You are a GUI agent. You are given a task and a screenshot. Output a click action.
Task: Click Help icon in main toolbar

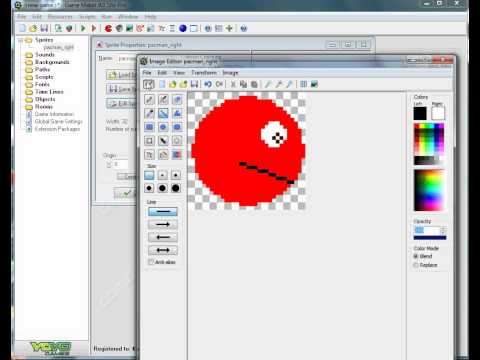[x=244, y=28]
